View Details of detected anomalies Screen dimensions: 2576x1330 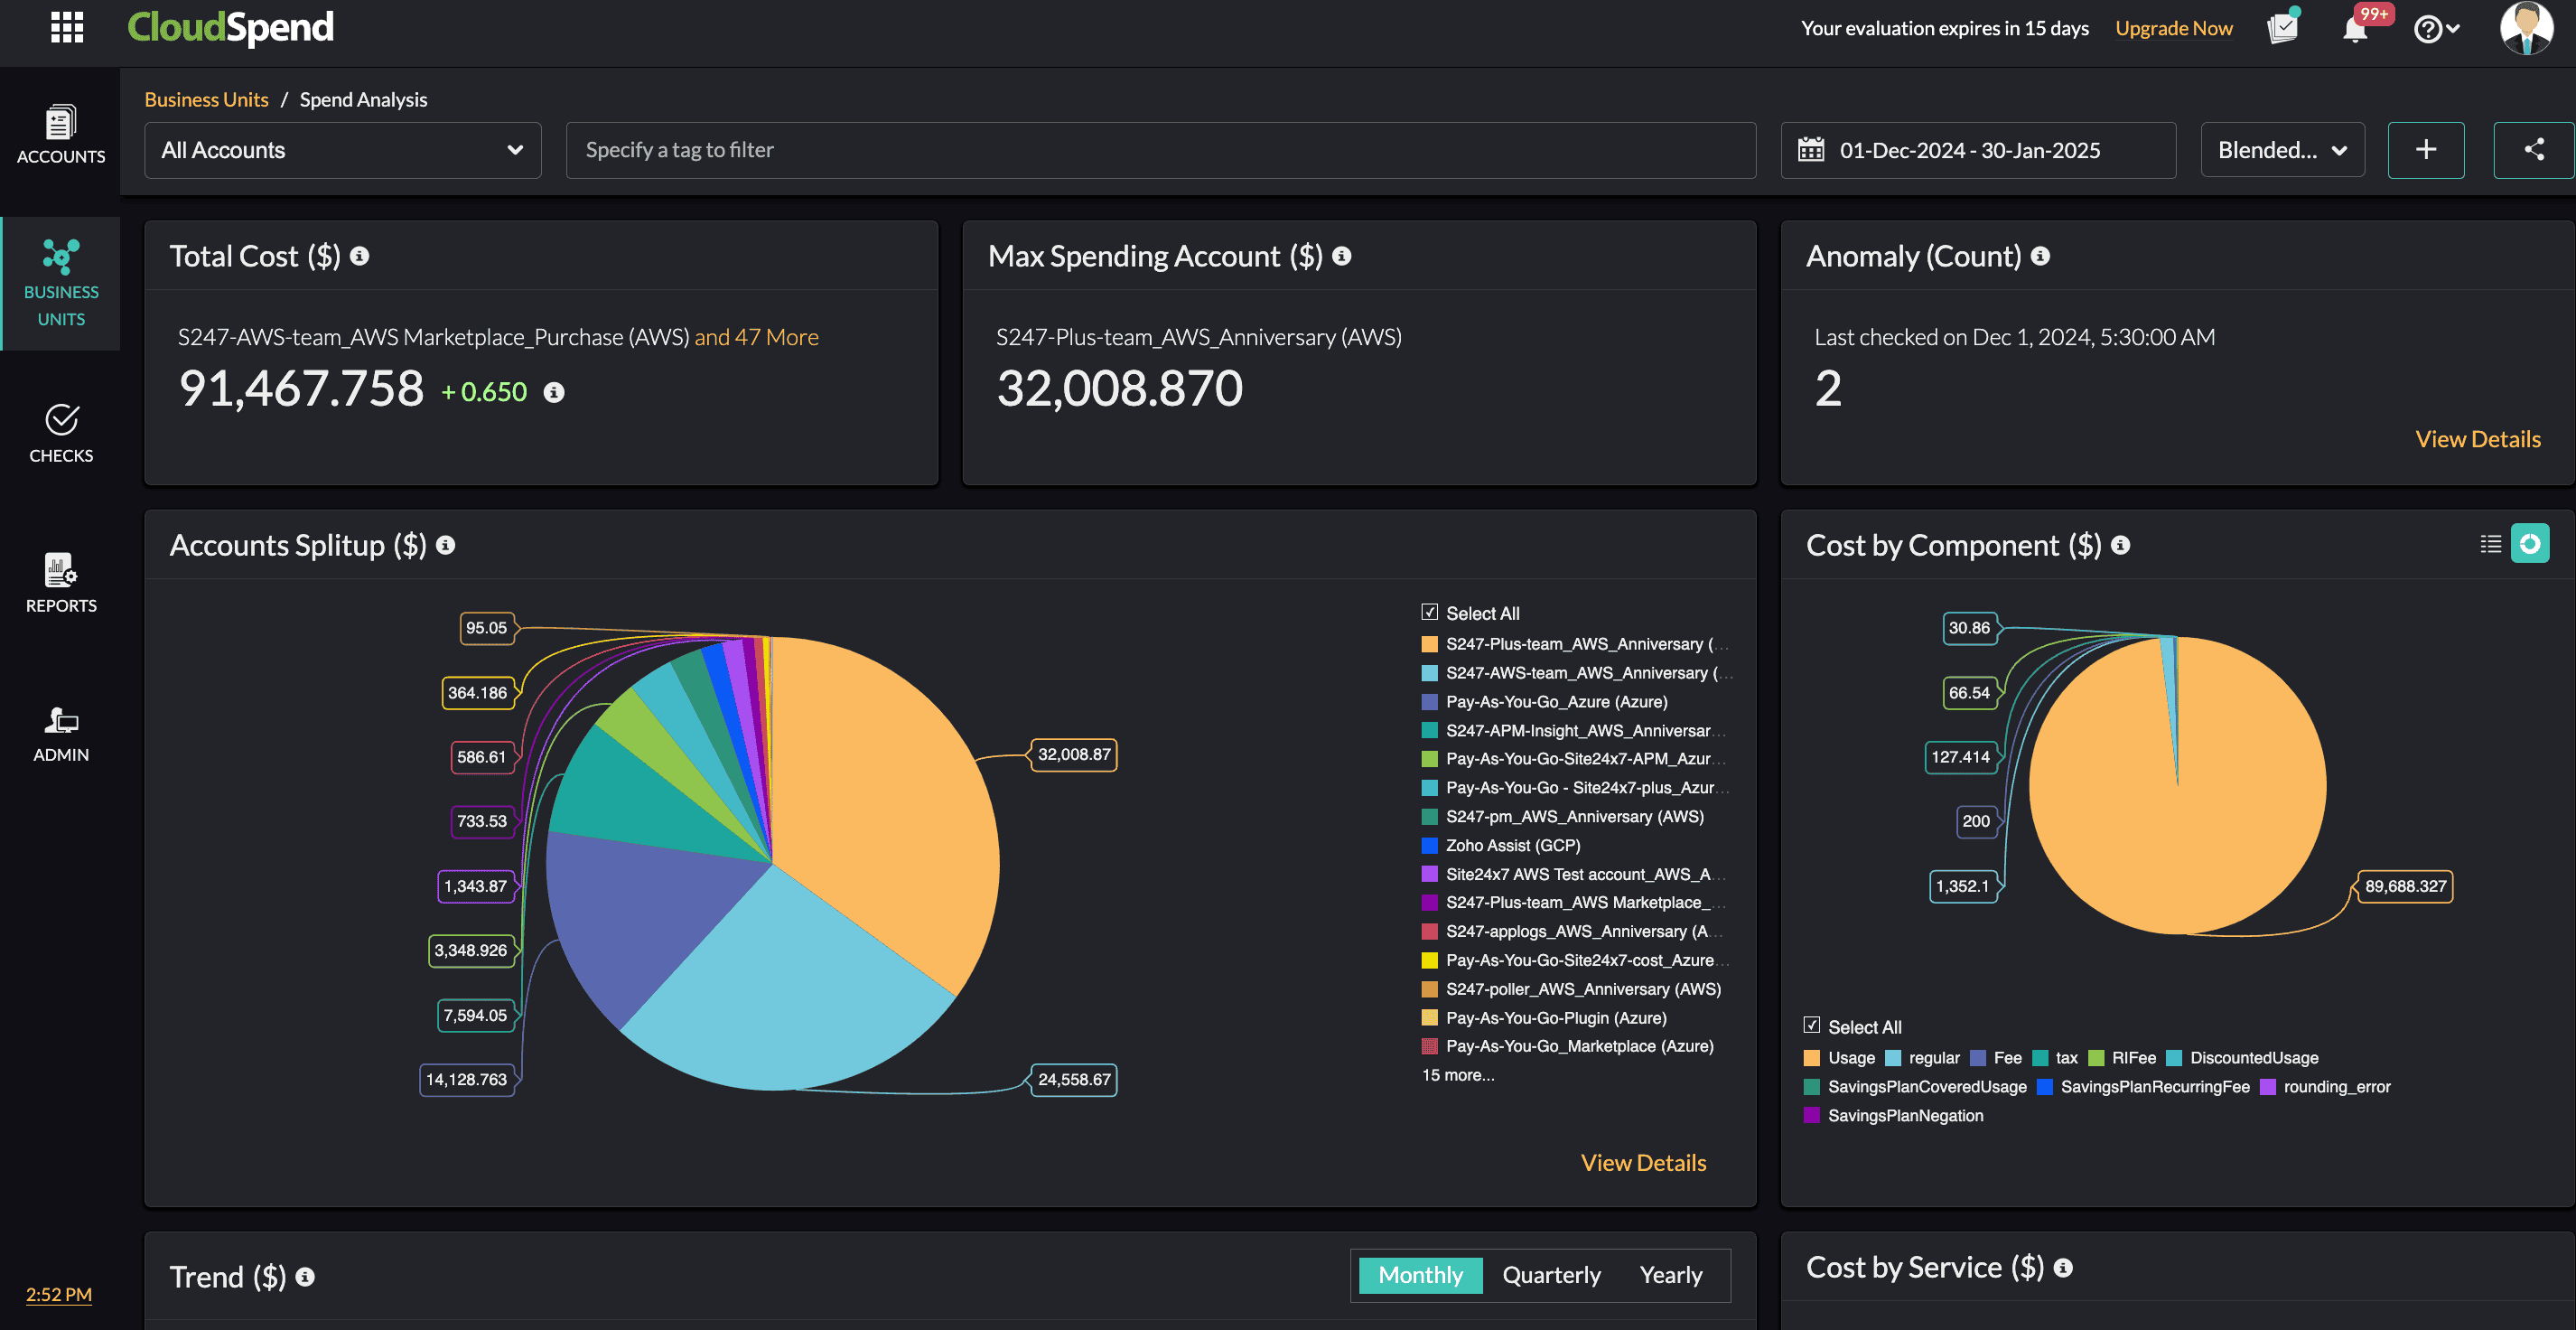[2477, 438]
